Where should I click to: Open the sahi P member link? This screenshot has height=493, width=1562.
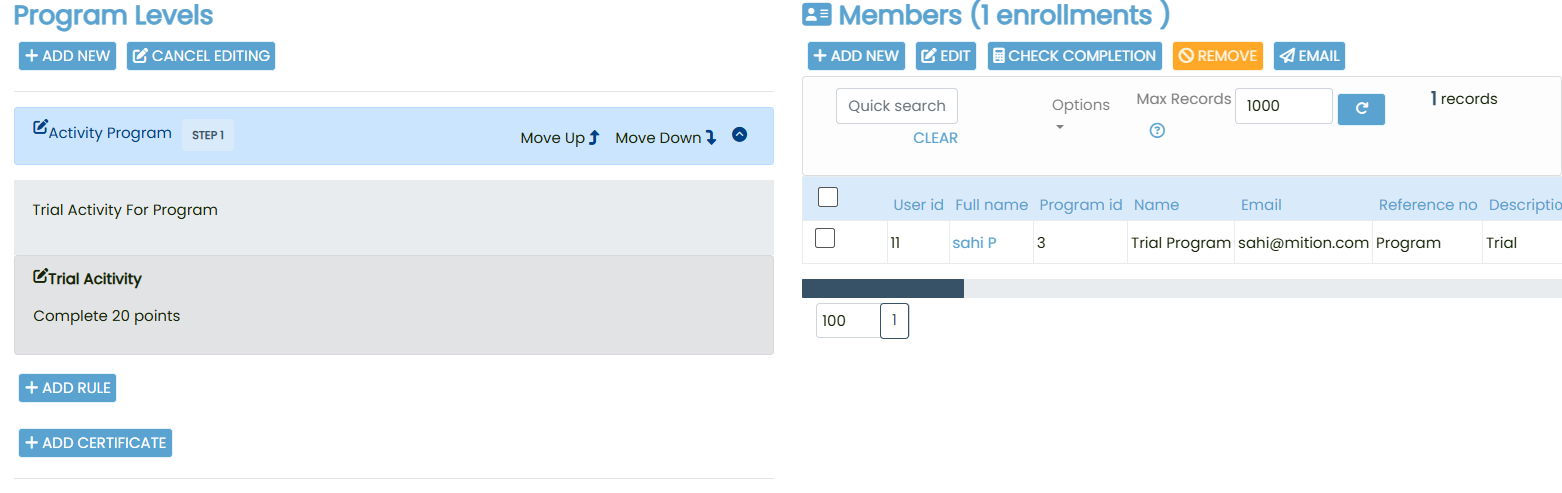(974, 243)
